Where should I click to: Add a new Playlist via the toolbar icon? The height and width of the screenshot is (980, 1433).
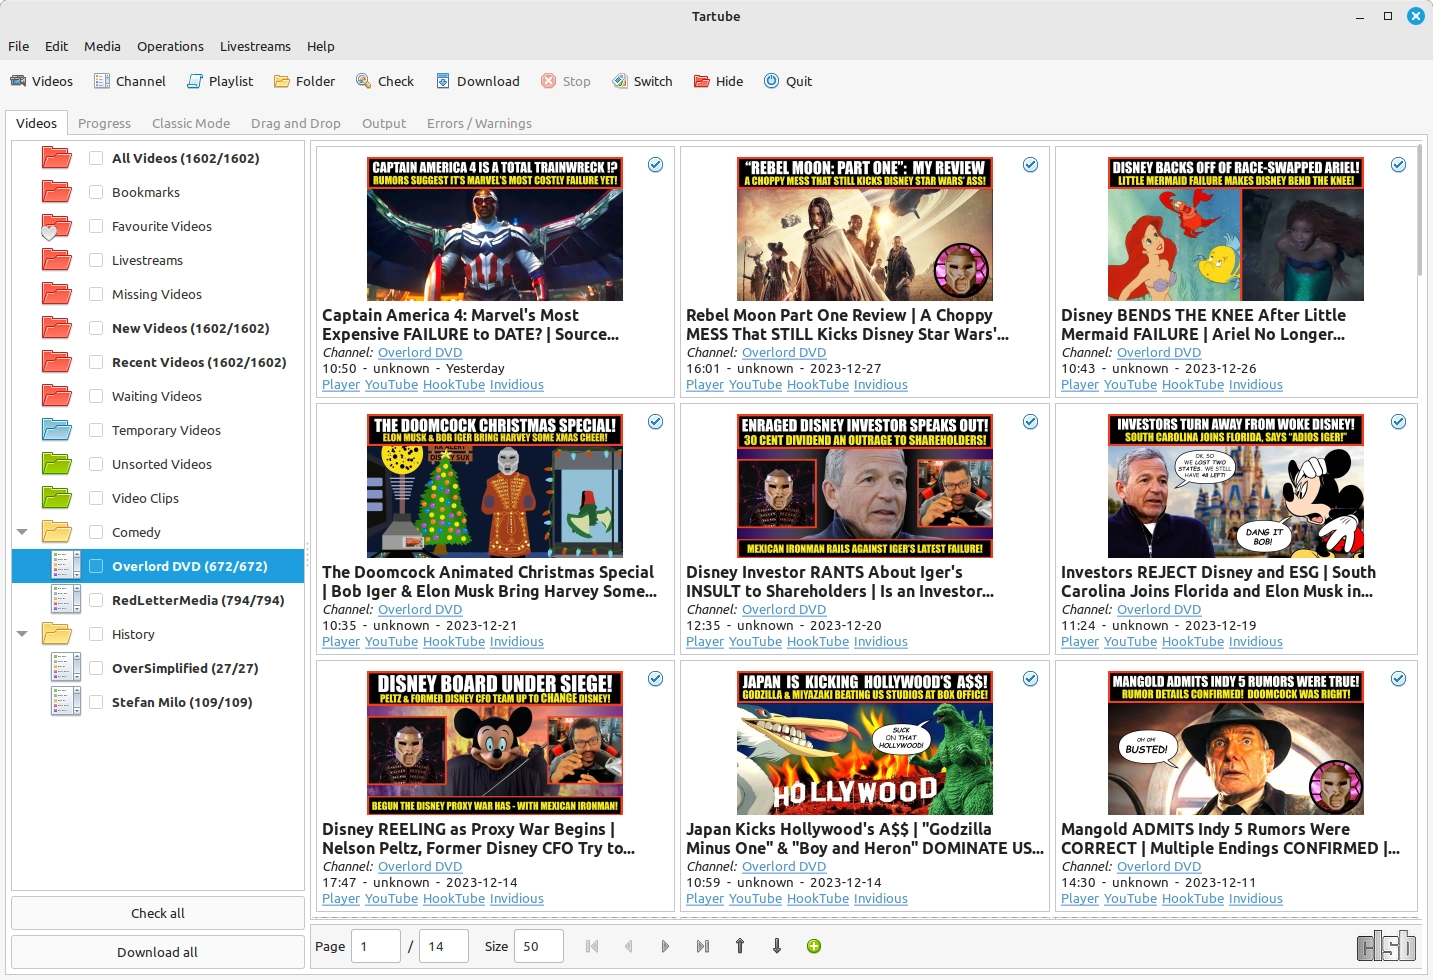tap(219, 81)
